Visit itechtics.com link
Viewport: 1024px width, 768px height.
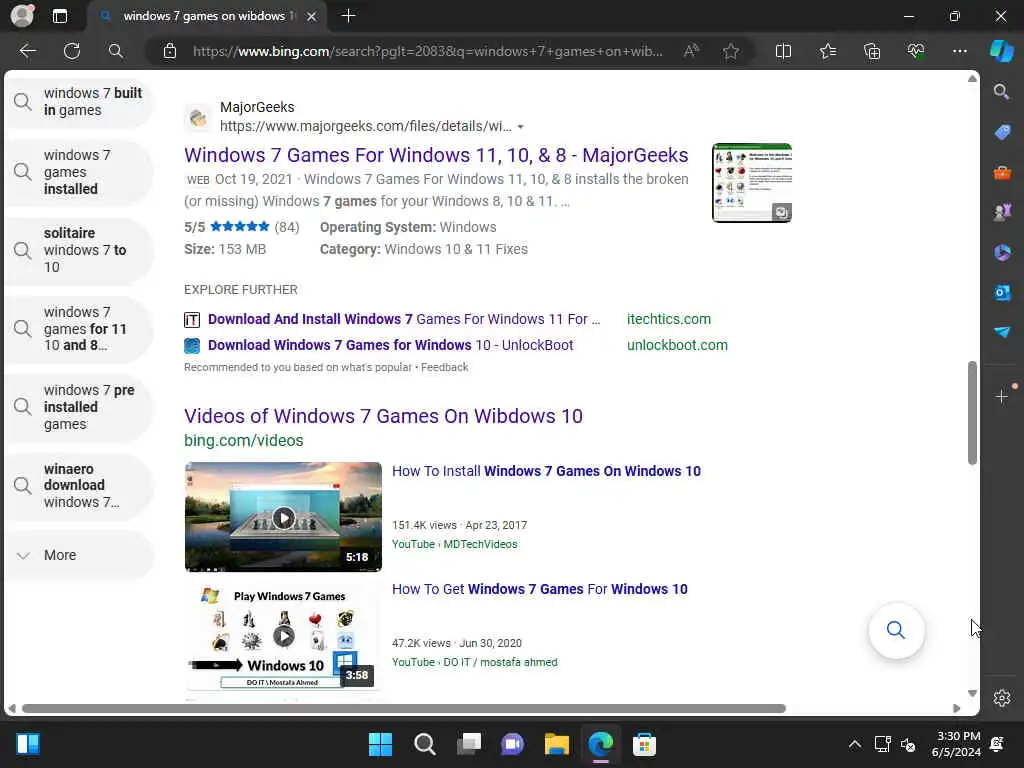(669, 319)
